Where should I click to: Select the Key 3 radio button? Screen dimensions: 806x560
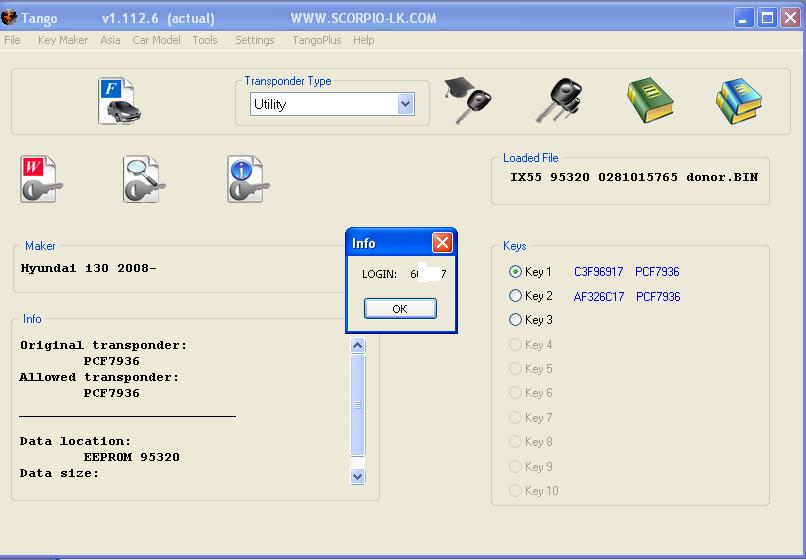515,320
